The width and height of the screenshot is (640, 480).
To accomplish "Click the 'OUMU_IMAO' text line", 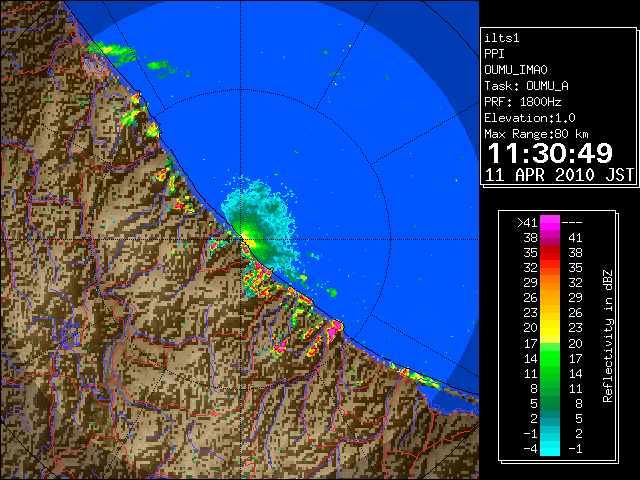I will coord(516,70).
